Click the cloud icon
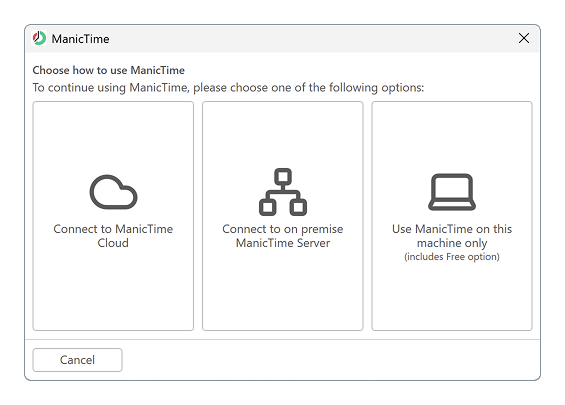This screenshot has width=565, height=405. point(113,192)
